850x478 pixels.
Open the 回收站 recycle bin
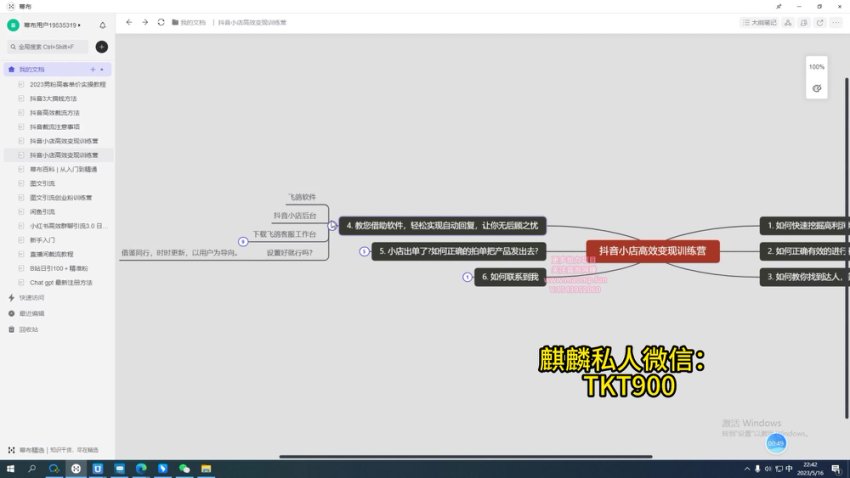[x=28, y=329]
